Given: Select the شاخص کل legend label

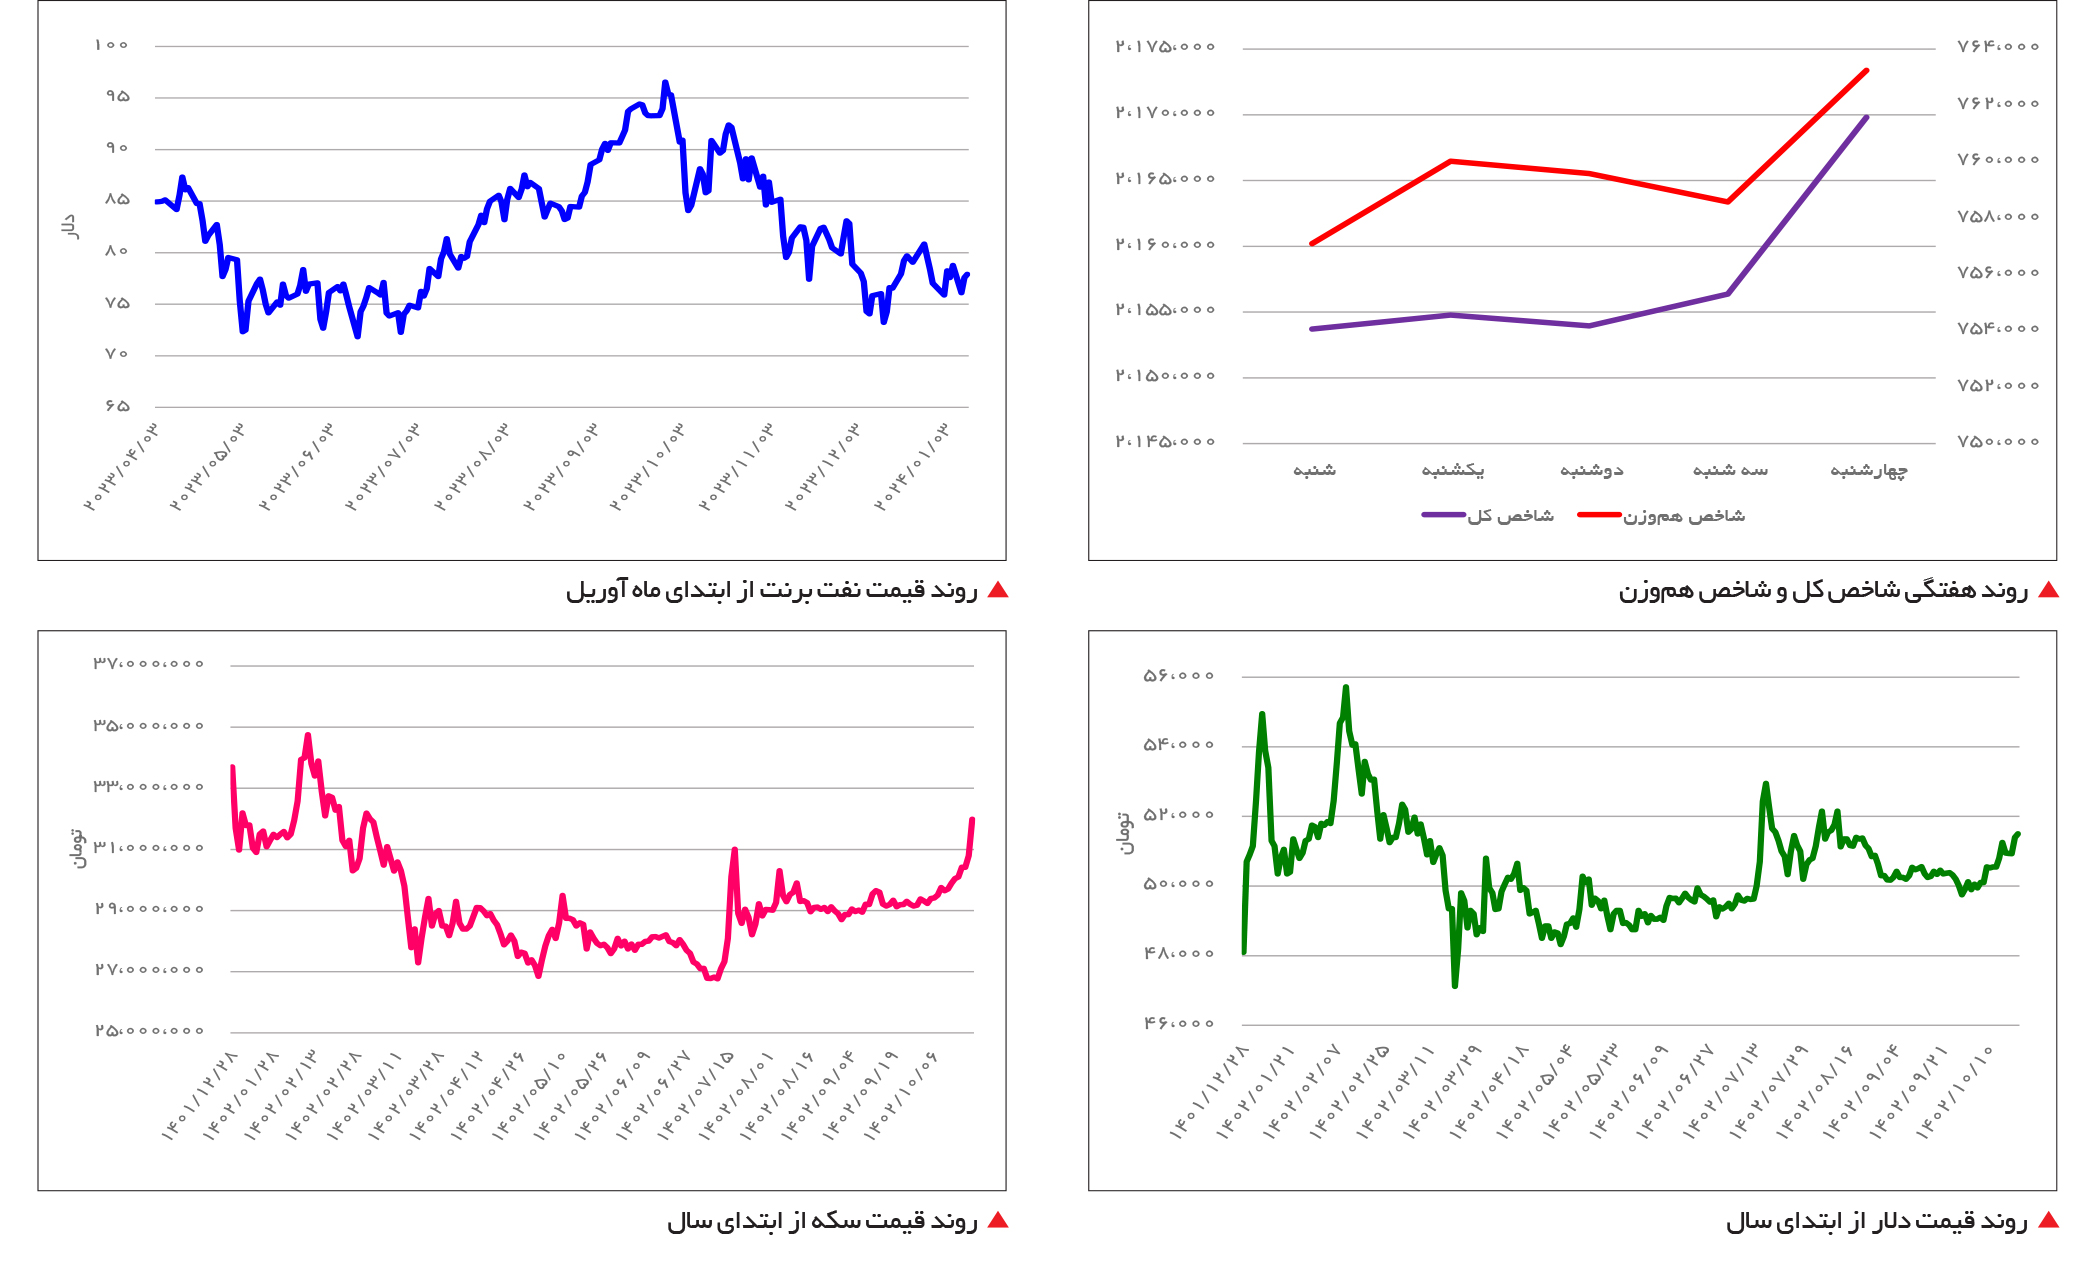Looking at the screenshot, I should 1510,515.
